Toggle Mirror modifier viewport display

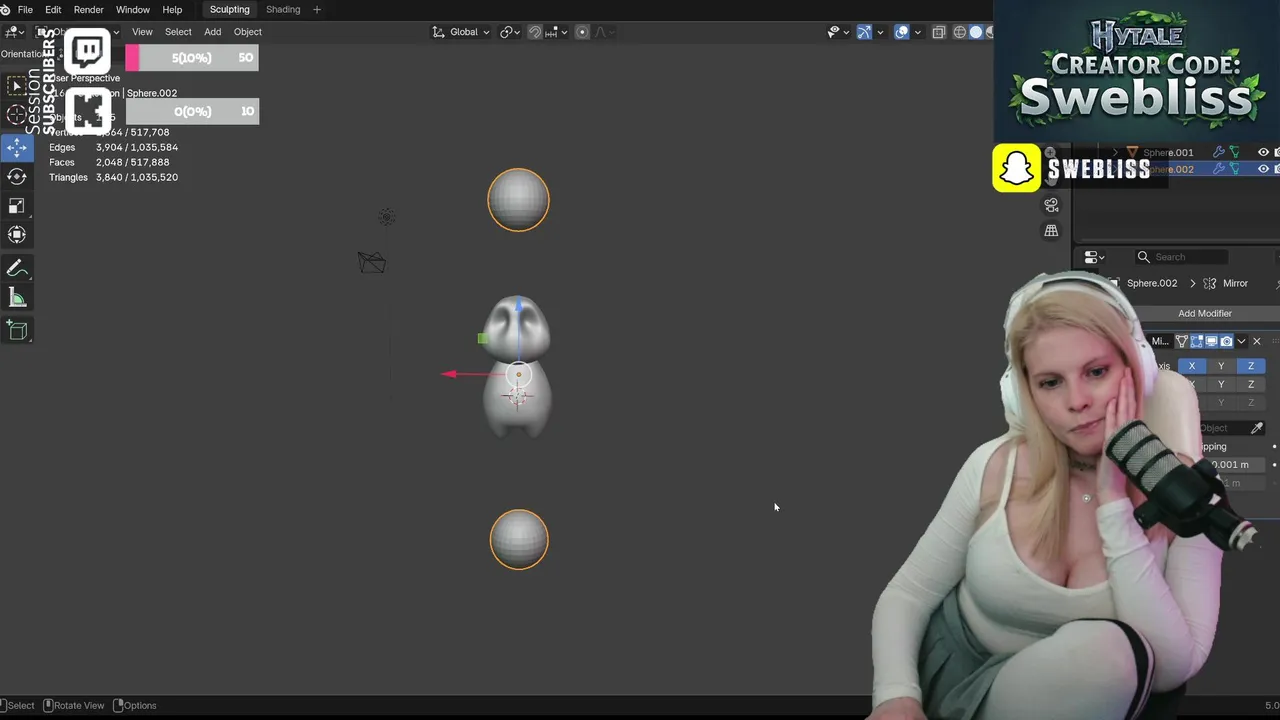click(1211, 341)
